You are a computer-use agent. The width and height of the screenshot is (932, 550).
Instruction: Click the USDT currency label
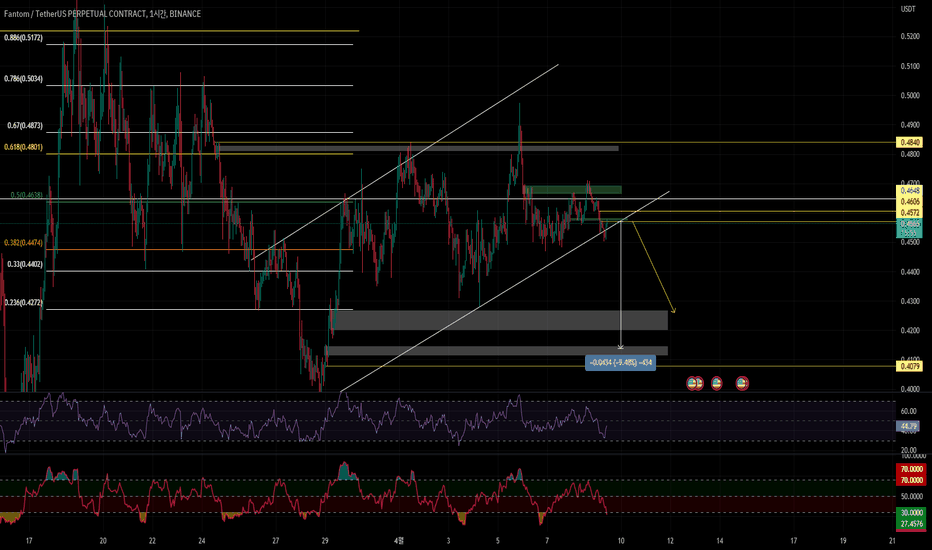click(908, 9)
